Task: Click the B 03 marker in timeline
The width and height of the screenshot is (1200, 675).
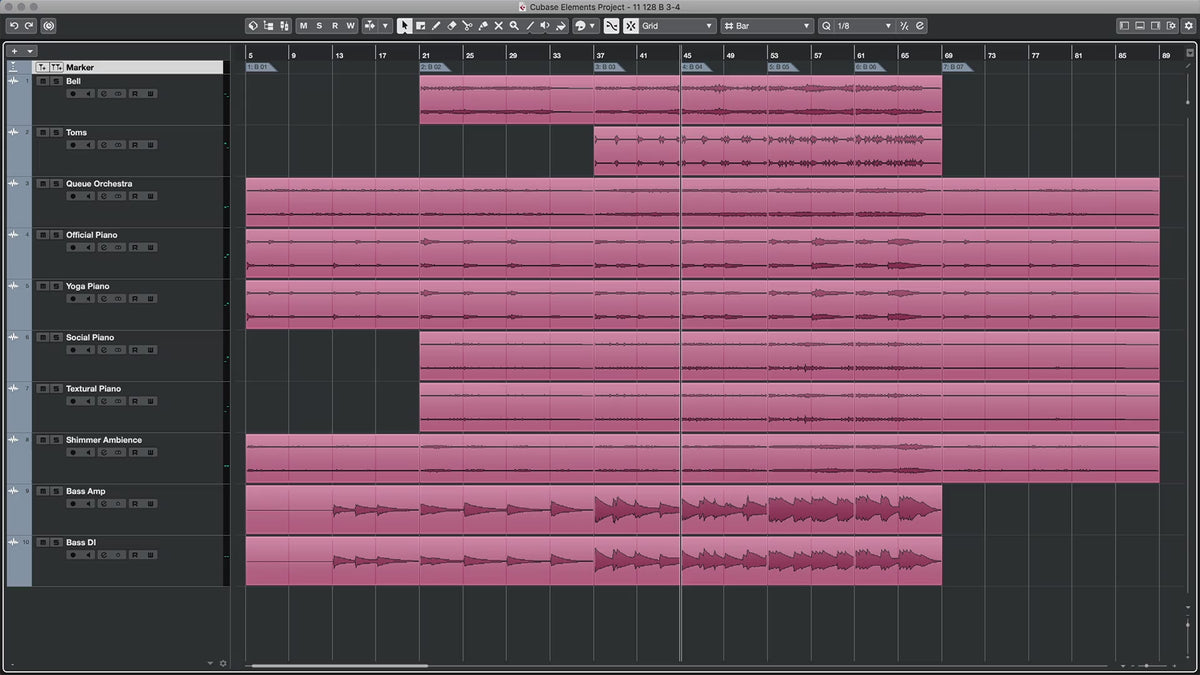Action: pos(606,67)
